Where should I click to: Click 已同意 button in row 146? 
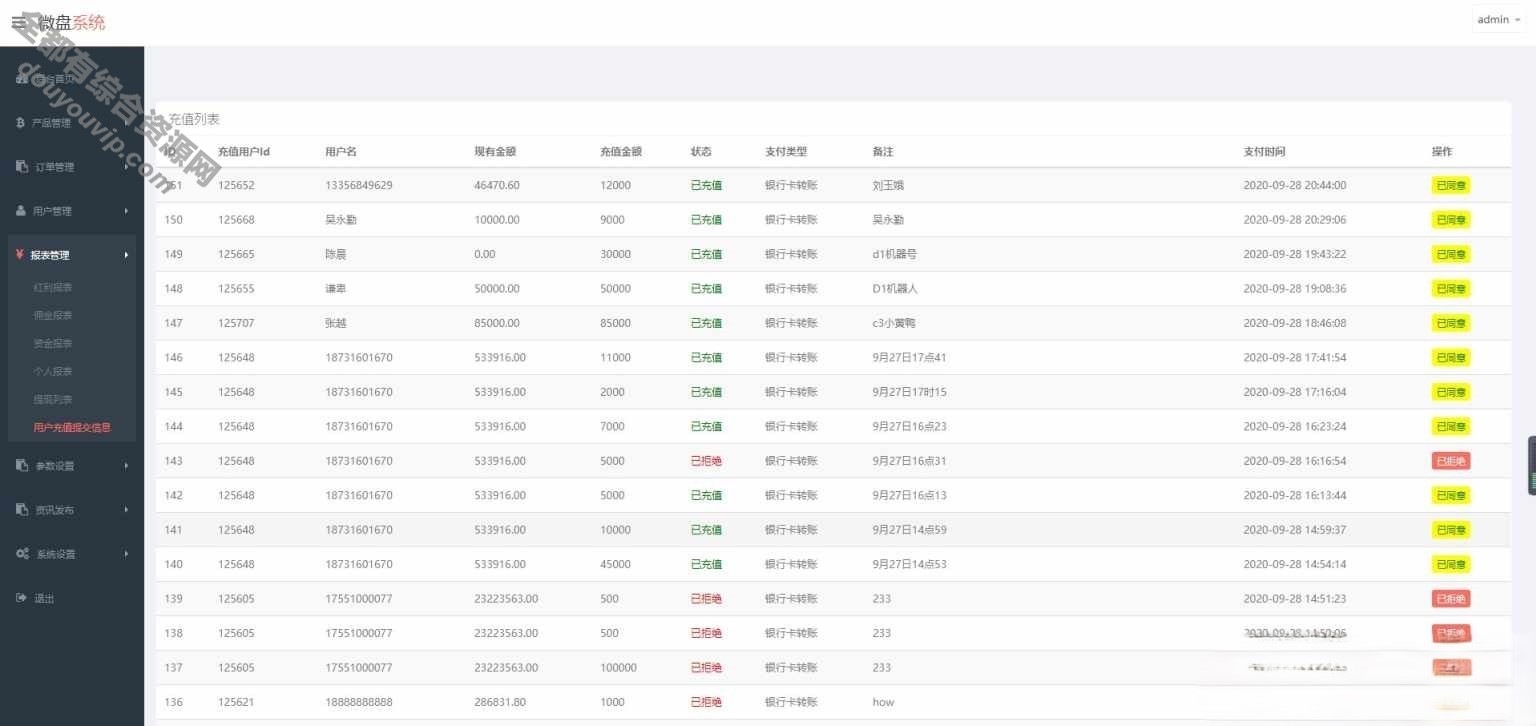coord(1451,358)
